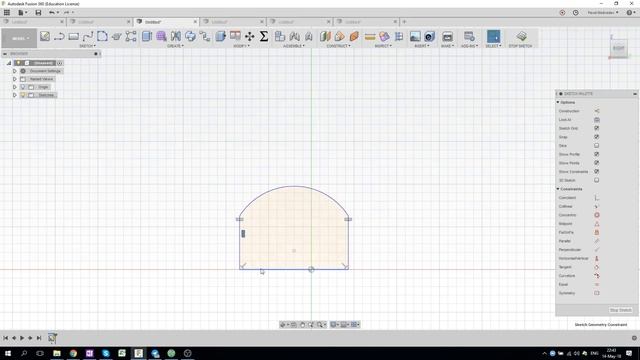Viewport: 640px width, 360px height.
Task: Click the Coincident constraint icon
Action: coord(596,198)
